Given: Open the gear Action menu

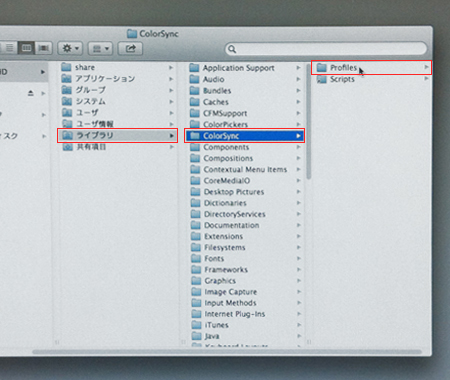Looking at the screenshot, I should coord(70,49).
